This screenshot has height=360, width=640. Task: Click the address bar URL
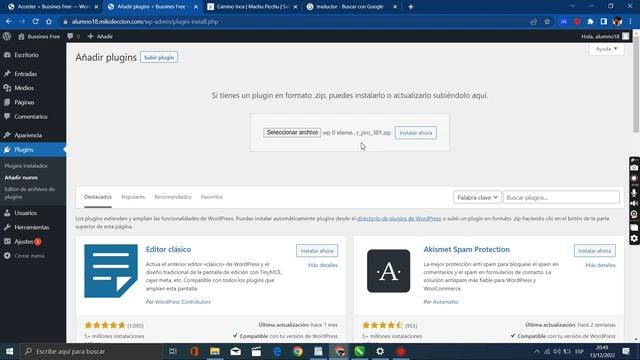[145, 22]
